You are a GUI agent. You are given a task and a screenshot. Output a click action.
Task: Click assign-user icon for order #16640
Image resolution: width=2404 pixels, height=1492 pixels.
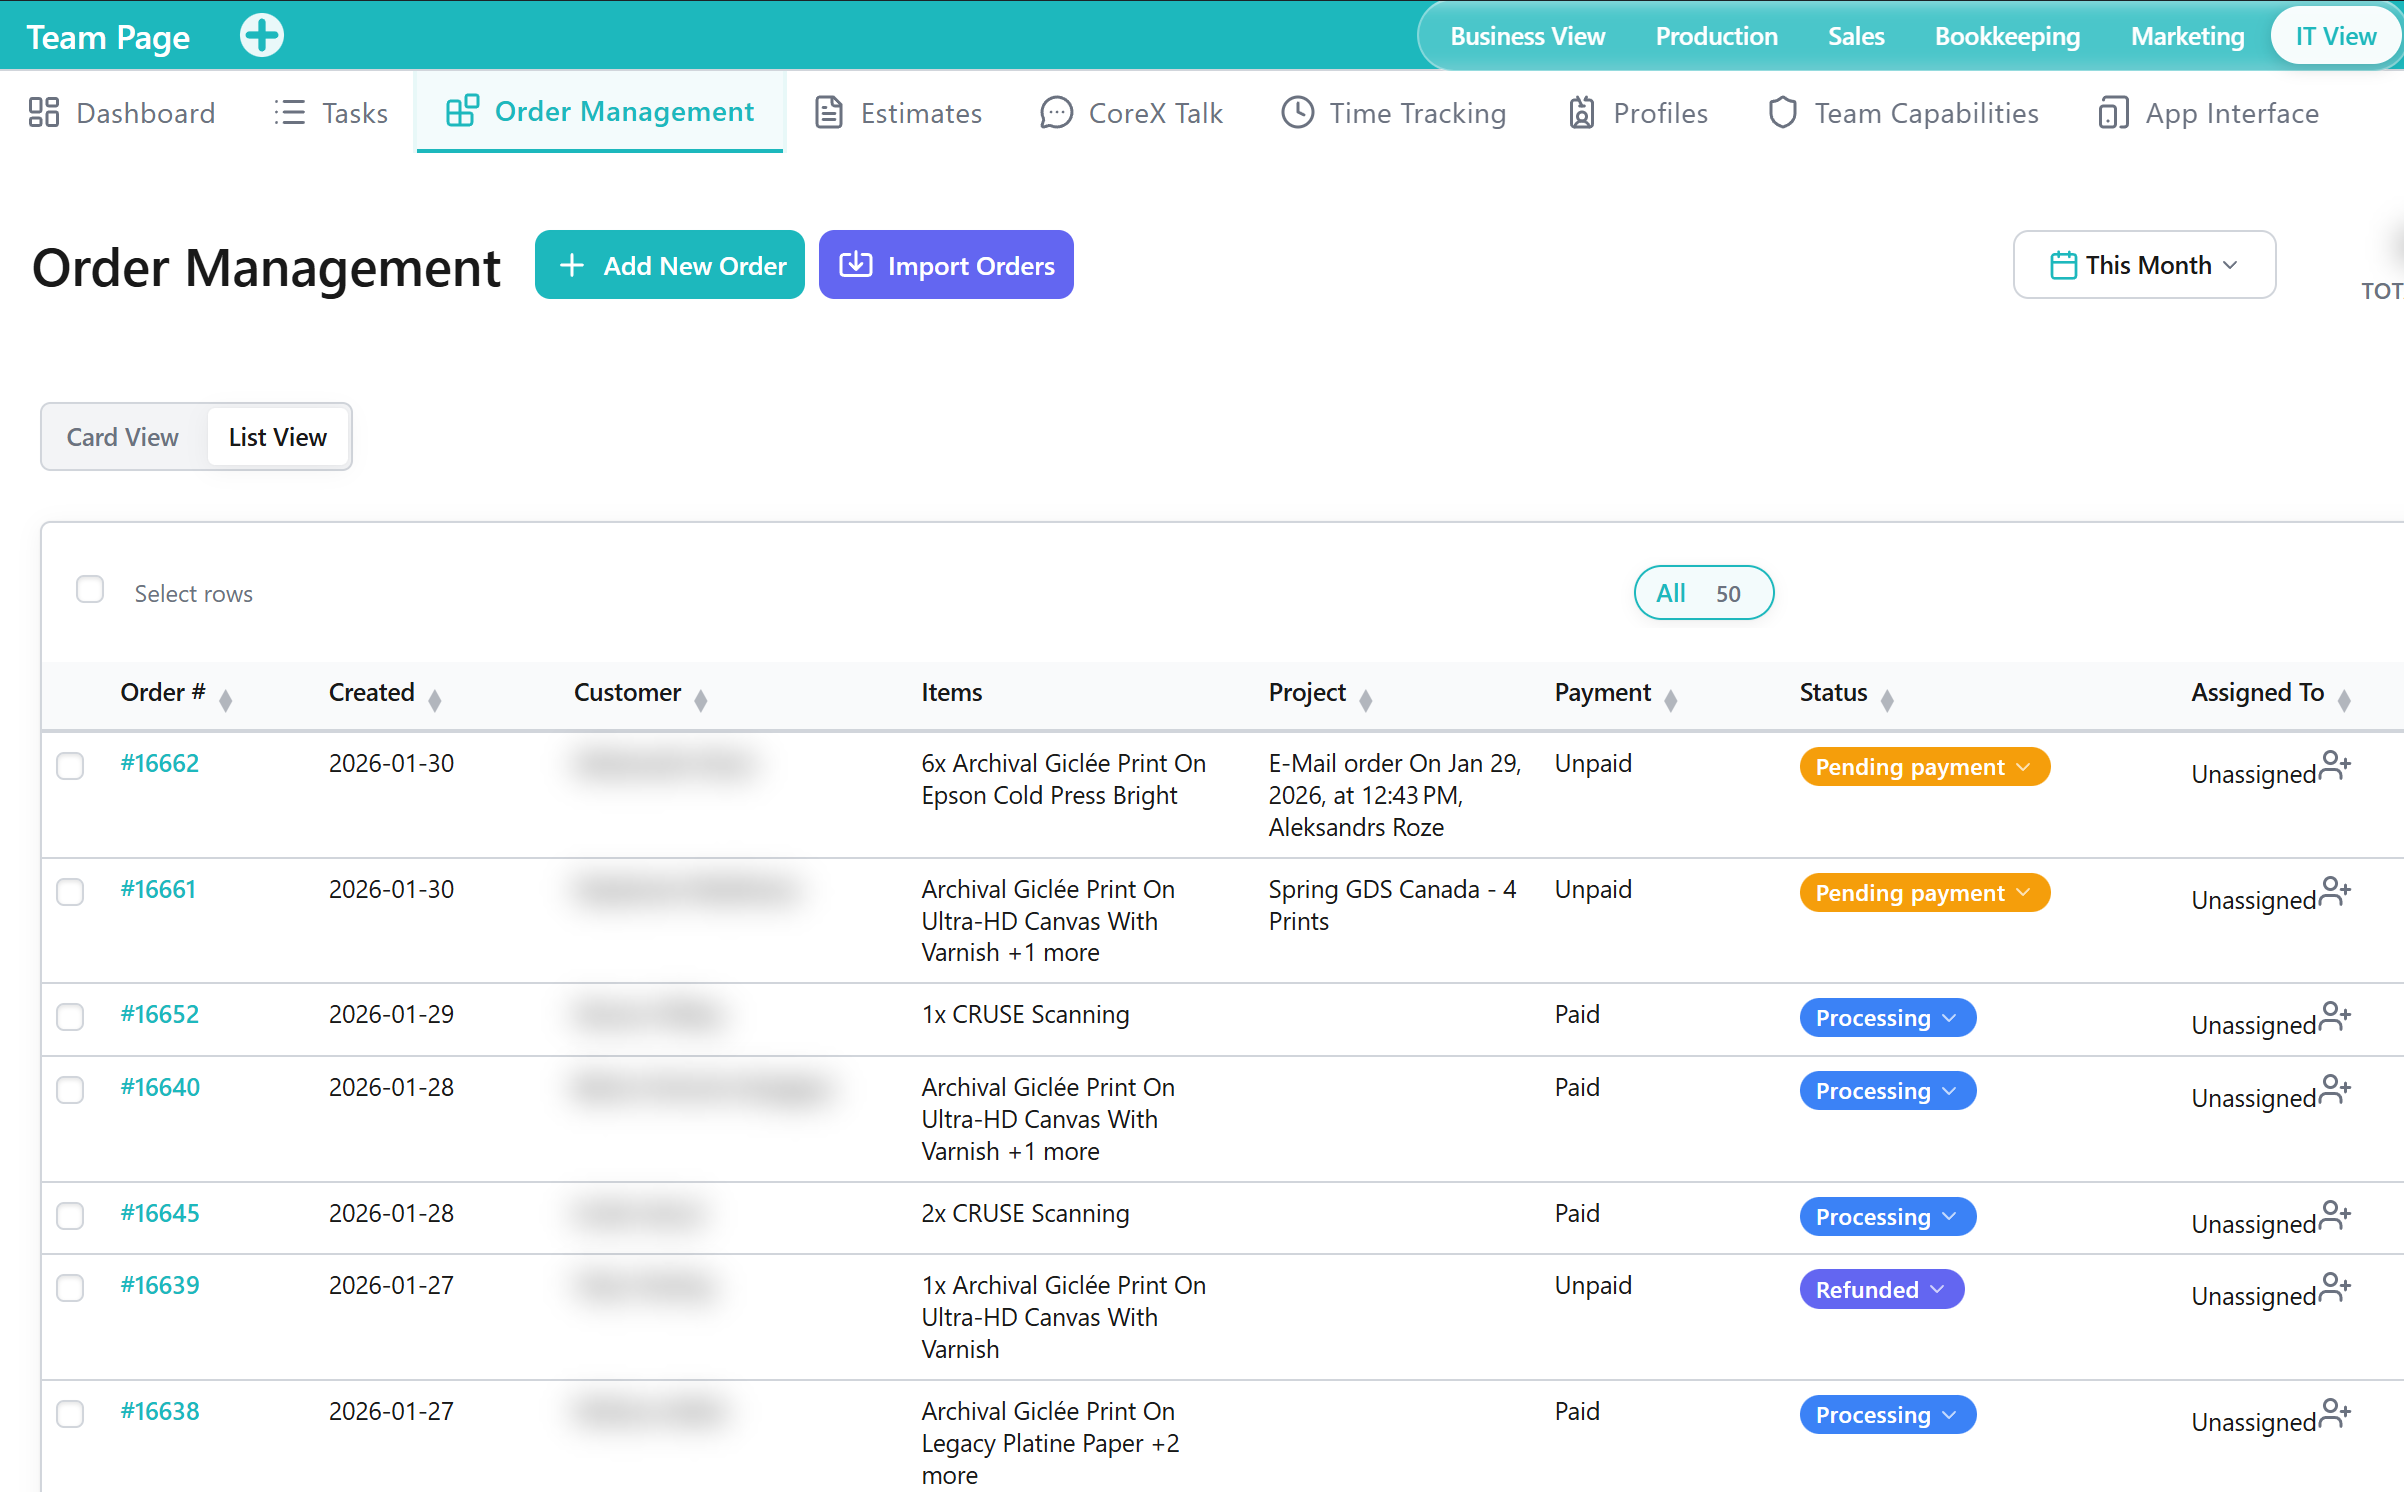2334,1090
